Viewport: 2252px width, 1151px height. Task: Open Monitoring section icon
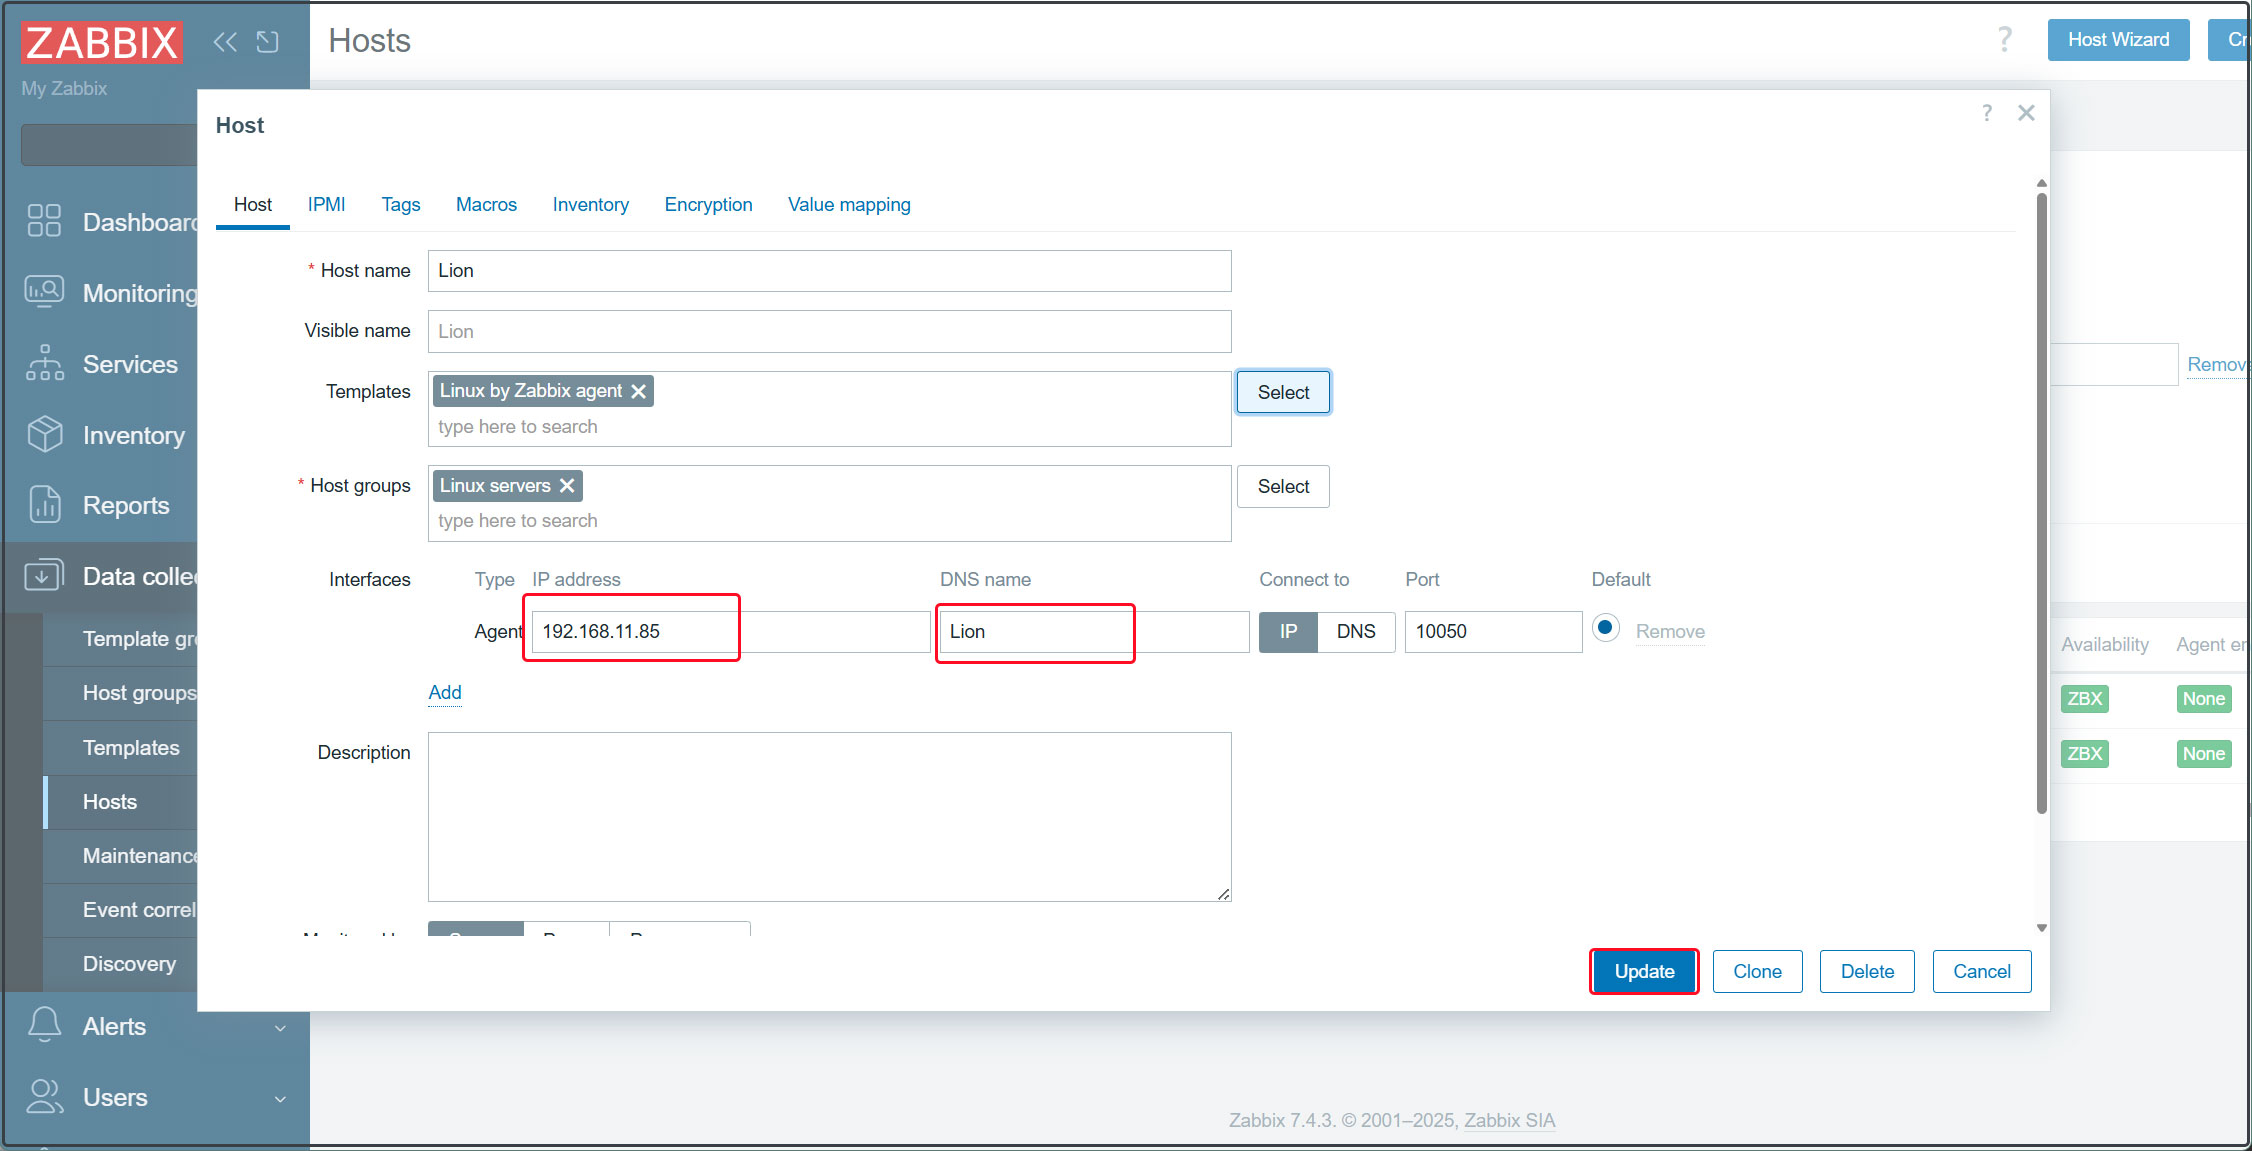[x=44, y=291]
